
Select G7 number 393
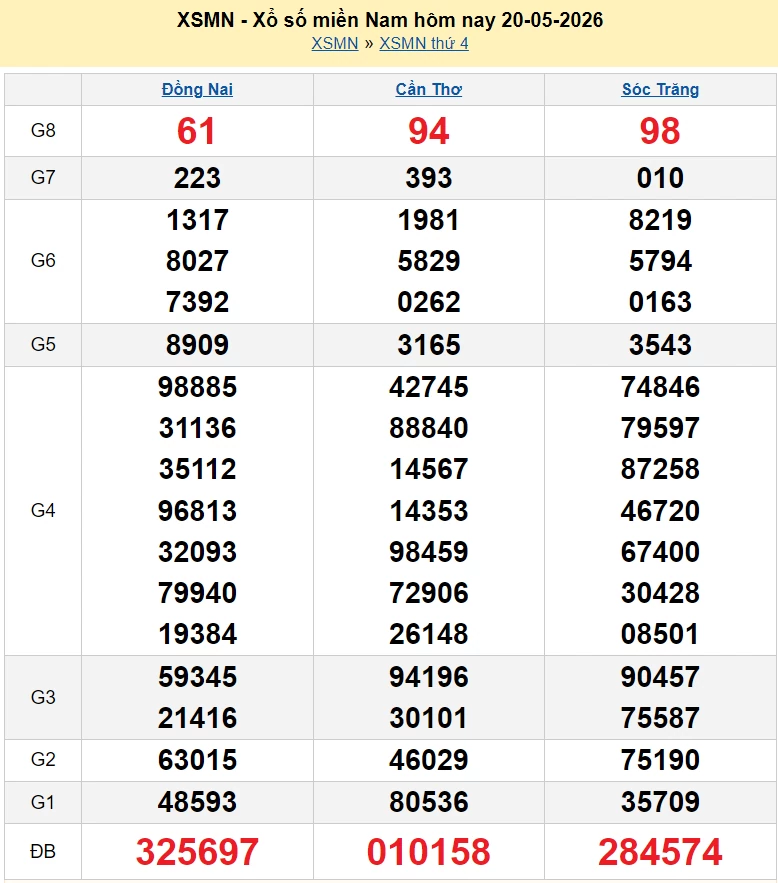[429, 178]
